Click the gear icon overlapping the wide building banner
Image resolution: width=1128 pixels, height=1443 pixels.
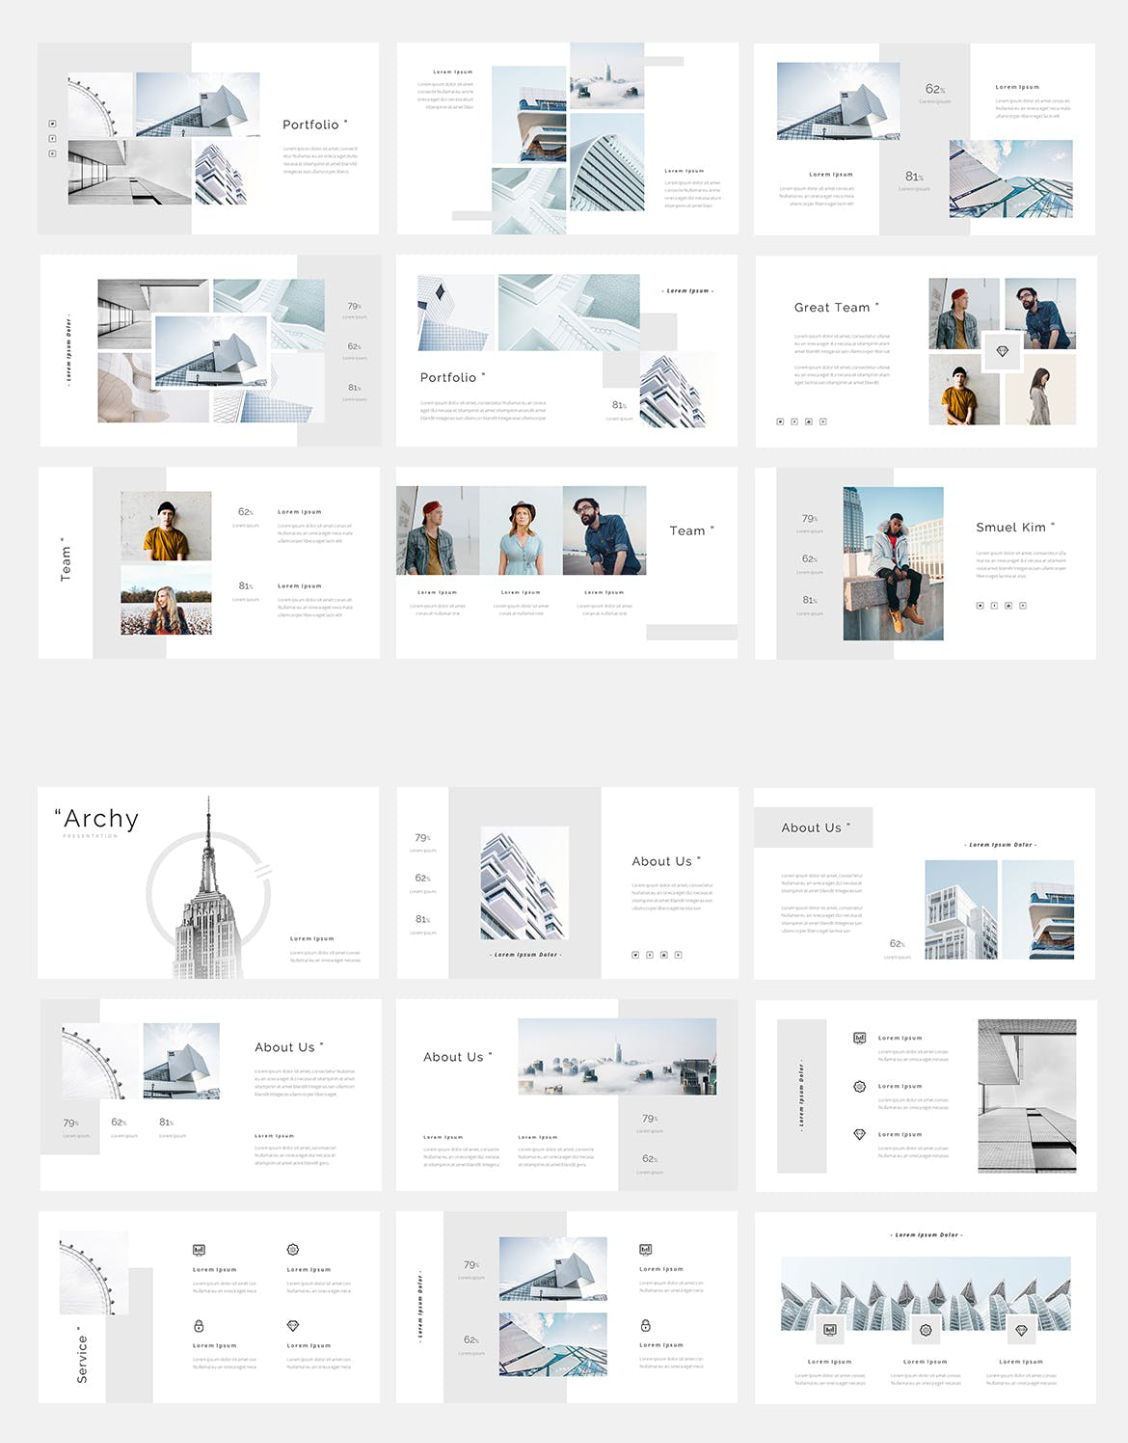pyautogui.click(x=925, y=1330)
